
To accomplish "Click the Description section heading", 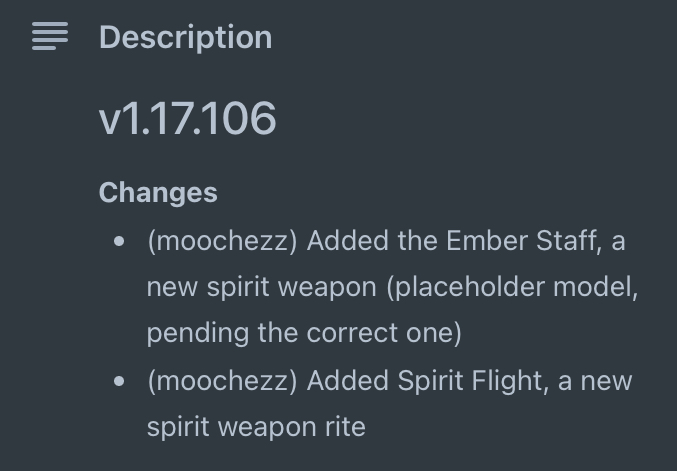I will (186, 38).
